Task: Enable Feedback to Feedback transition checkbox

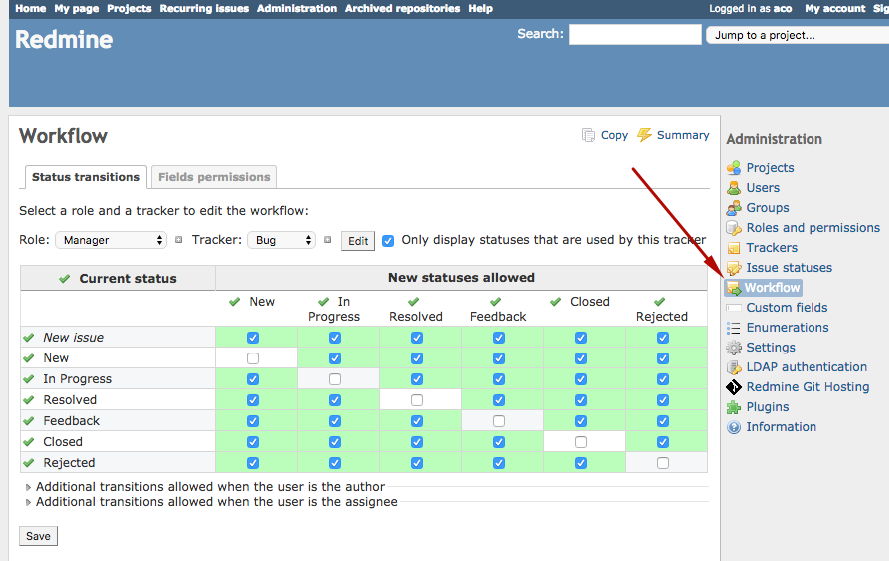Action: click(x=499, y=421)
